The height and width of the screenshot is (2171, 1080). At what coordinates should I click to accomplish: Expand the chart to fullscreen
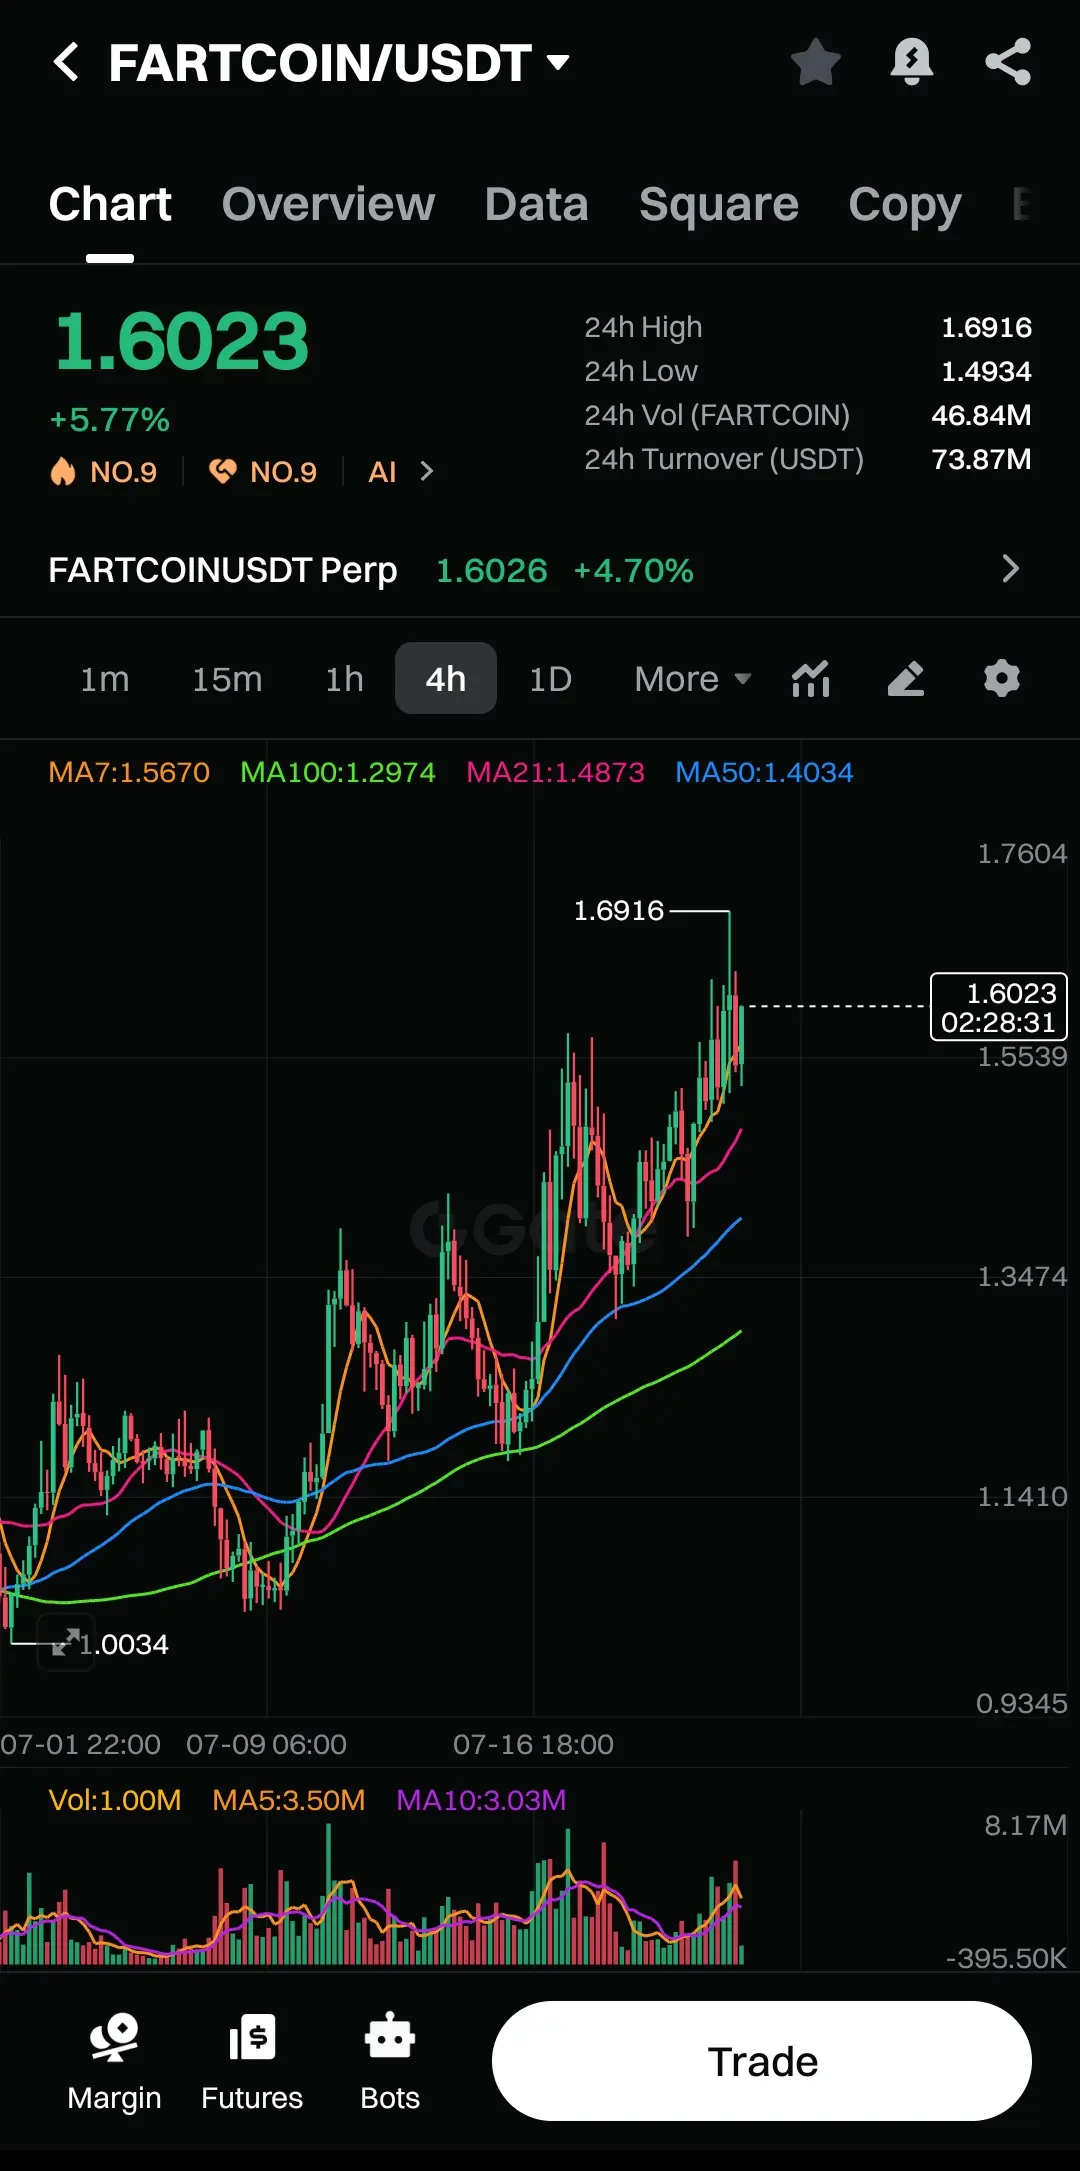66,1642
